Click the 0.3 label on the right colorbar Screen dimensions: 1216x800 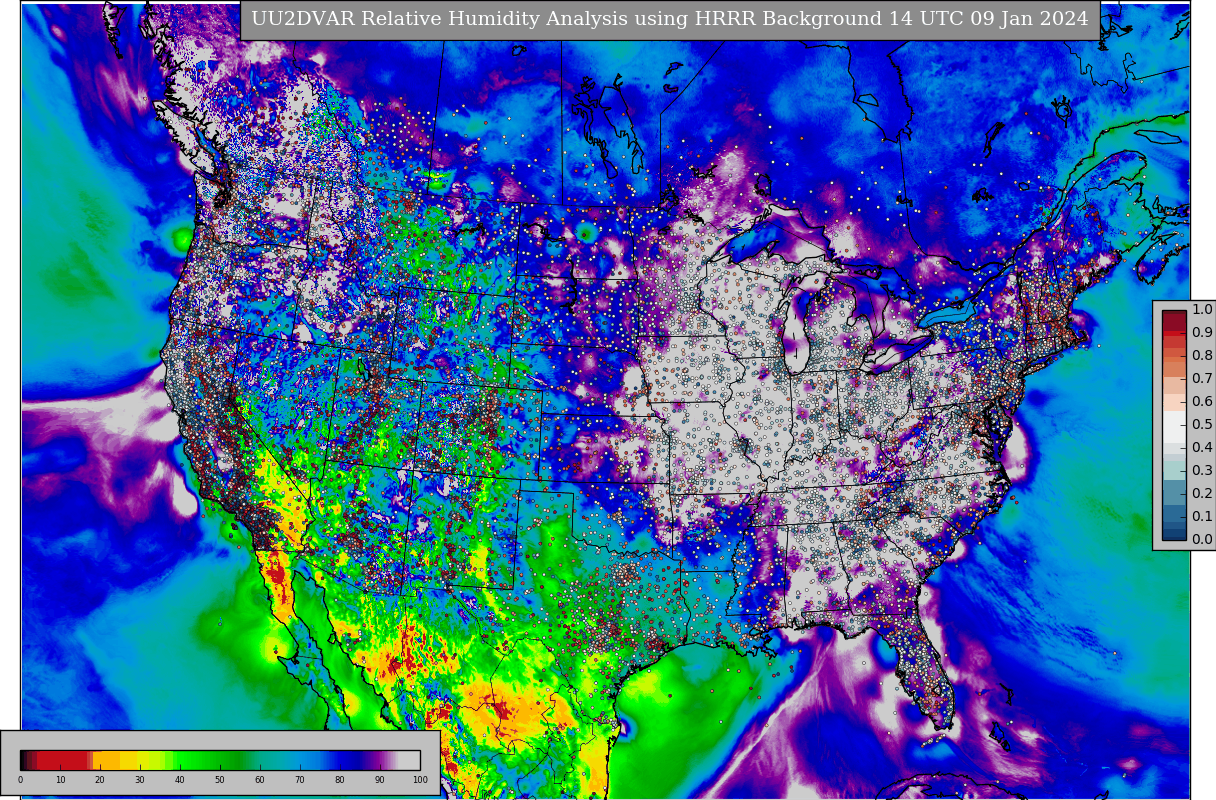1202,470
